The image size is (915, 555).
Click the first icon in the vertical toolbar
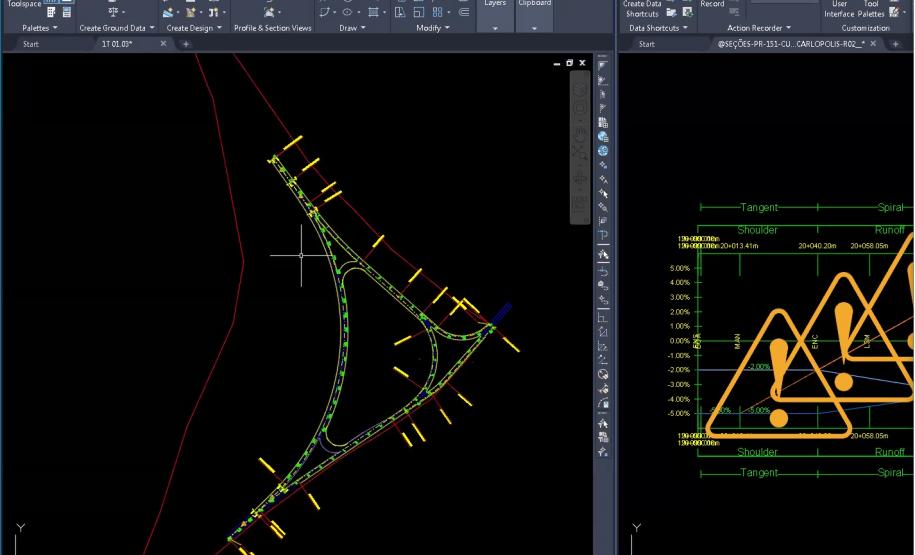(603, 66)
